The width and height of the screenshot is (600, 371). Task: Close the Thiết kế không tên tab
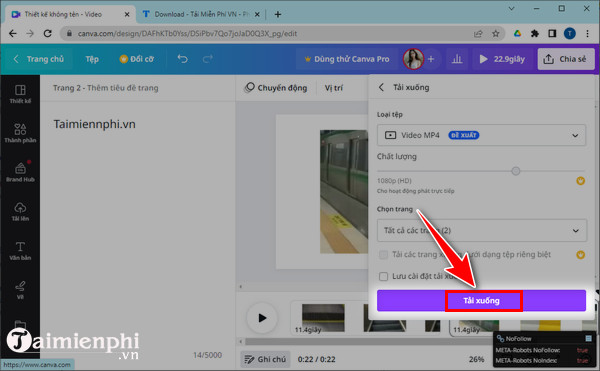(127, 15)
